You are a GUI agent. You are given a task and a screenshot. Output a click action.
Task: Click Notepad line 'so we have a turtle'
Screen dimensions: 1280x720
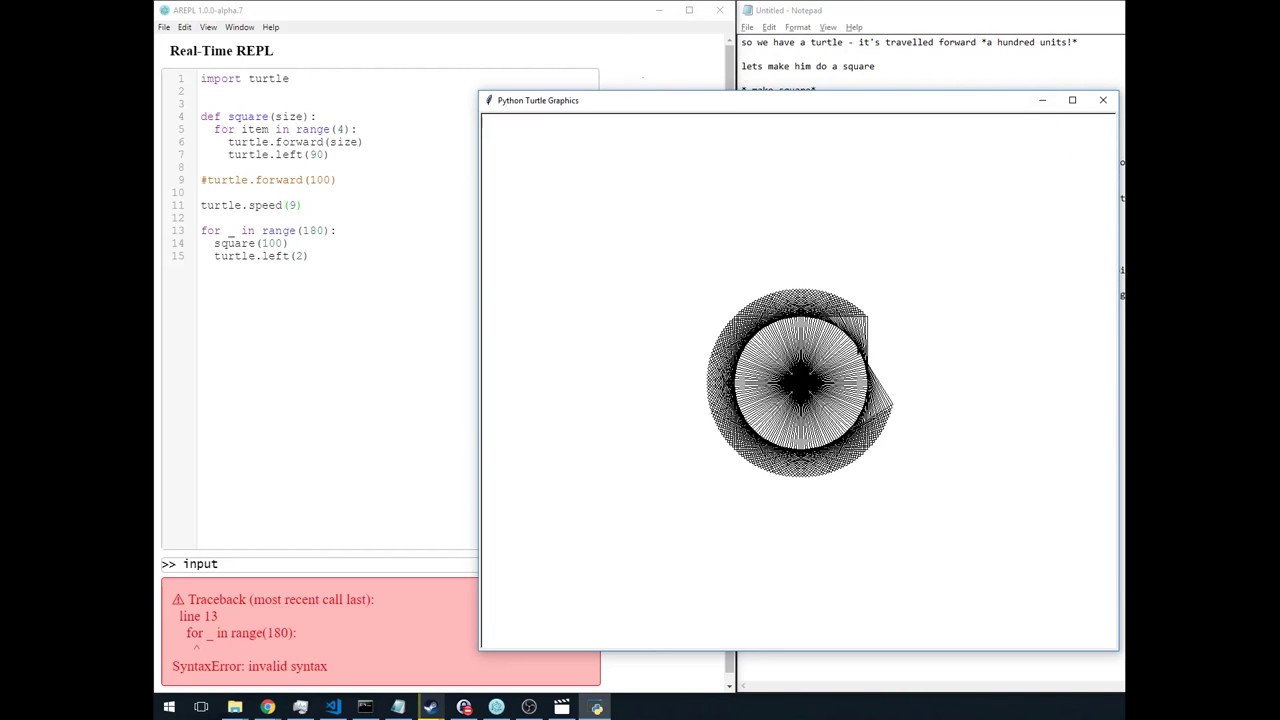coord(909,42)
